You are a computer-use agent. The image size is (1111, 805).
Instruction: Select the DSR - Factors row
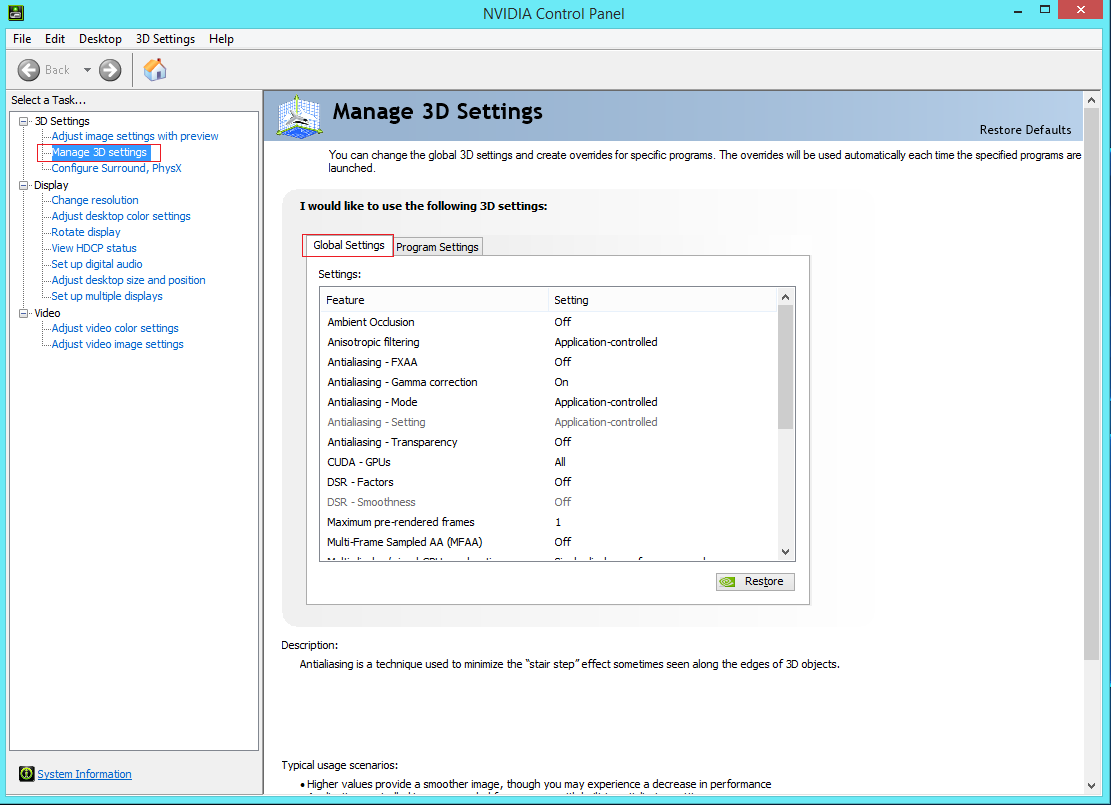pyautogui.click(x=549, y=483)
